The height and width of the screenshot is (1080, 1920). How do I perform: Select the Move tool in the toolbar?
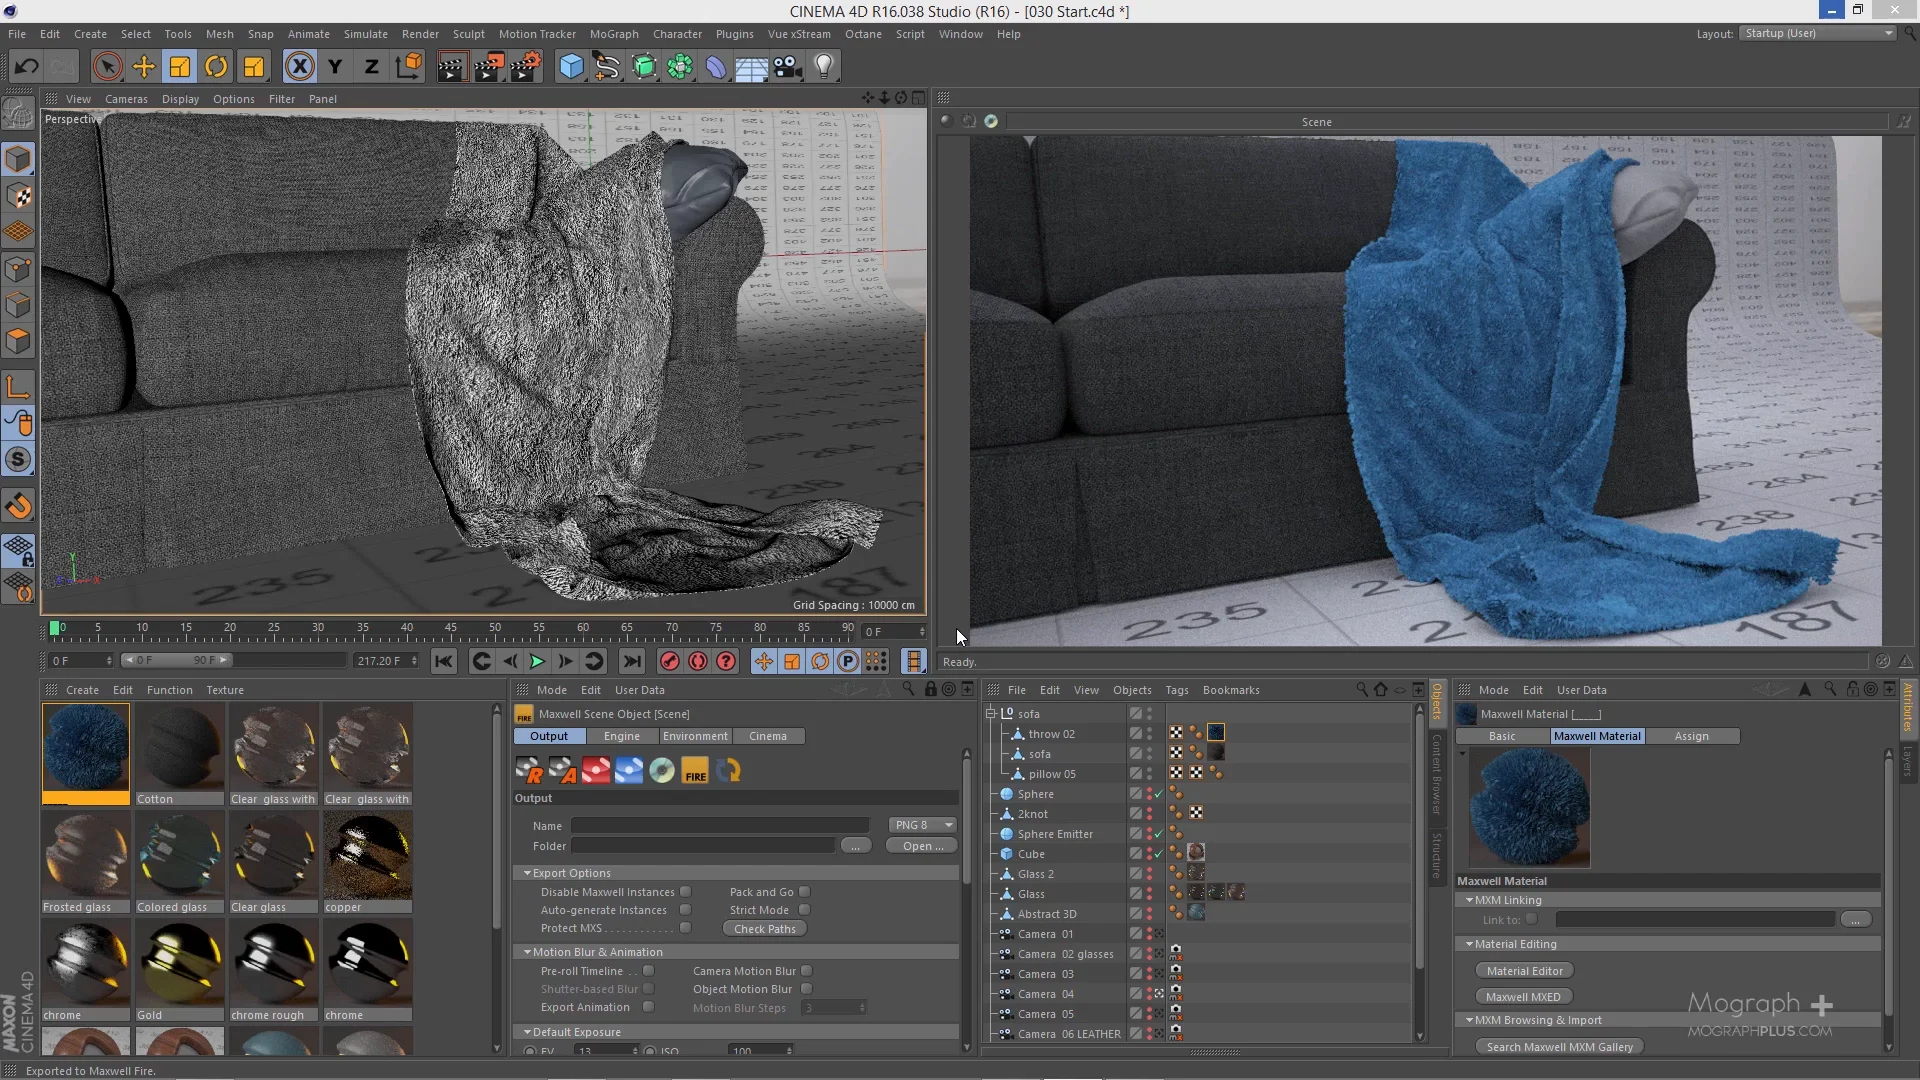(143, 66)
